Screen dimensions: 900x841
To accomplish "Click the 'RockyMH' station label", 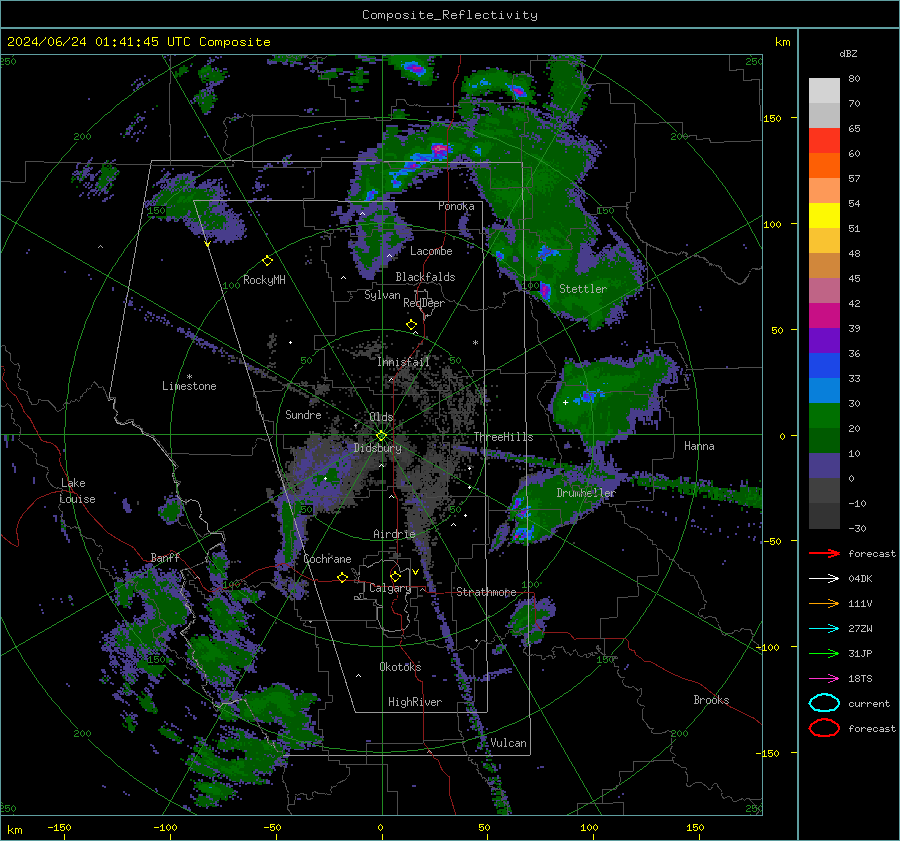I will (264, 280).
